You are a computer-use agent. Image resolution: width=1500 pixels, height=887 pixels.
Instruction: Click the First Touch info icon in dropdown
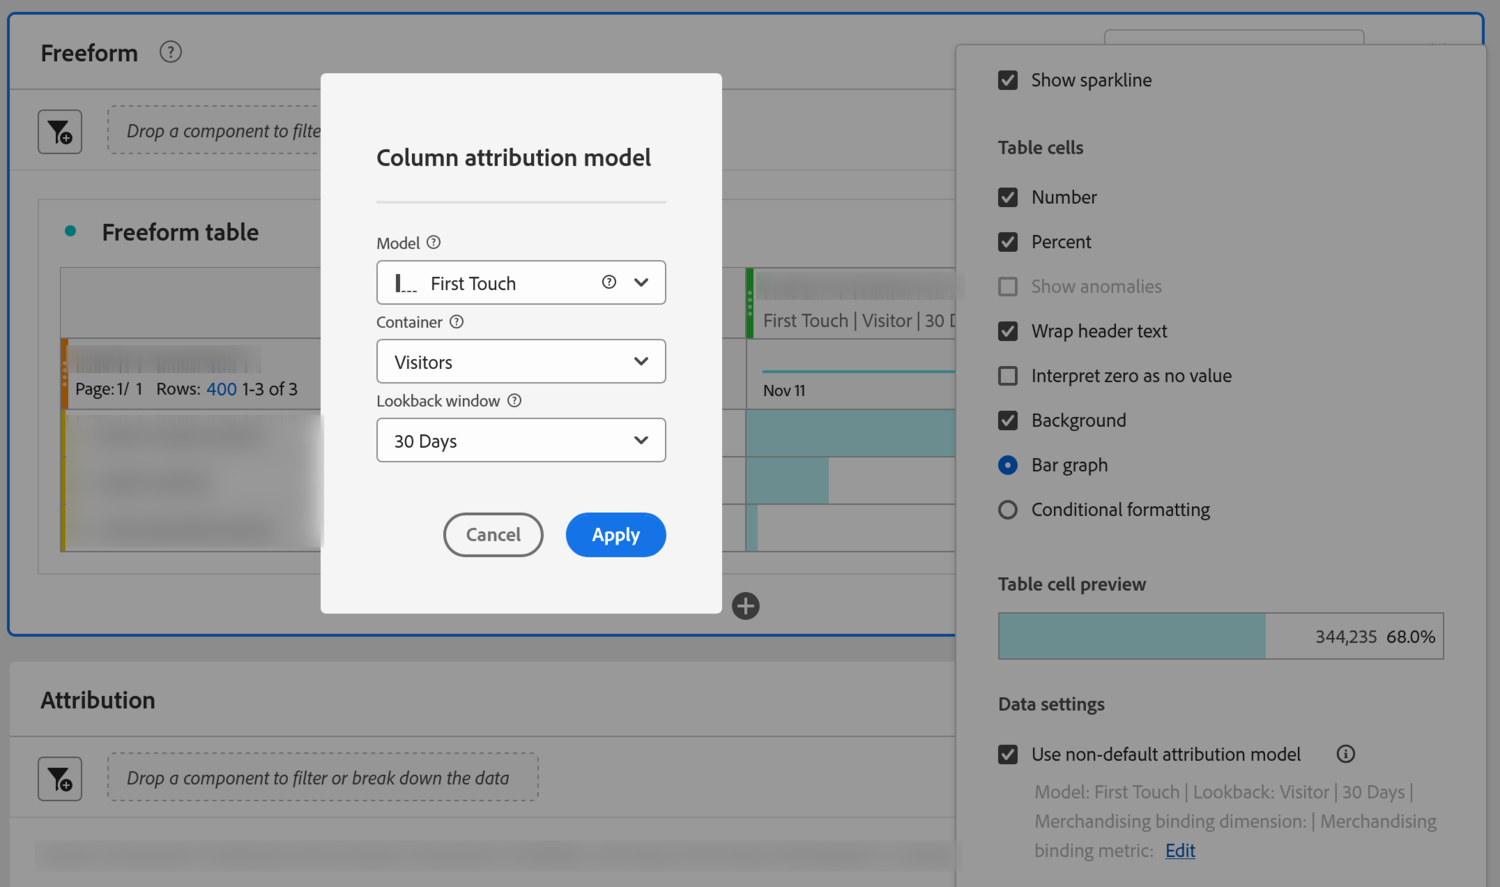click(609, 282)
